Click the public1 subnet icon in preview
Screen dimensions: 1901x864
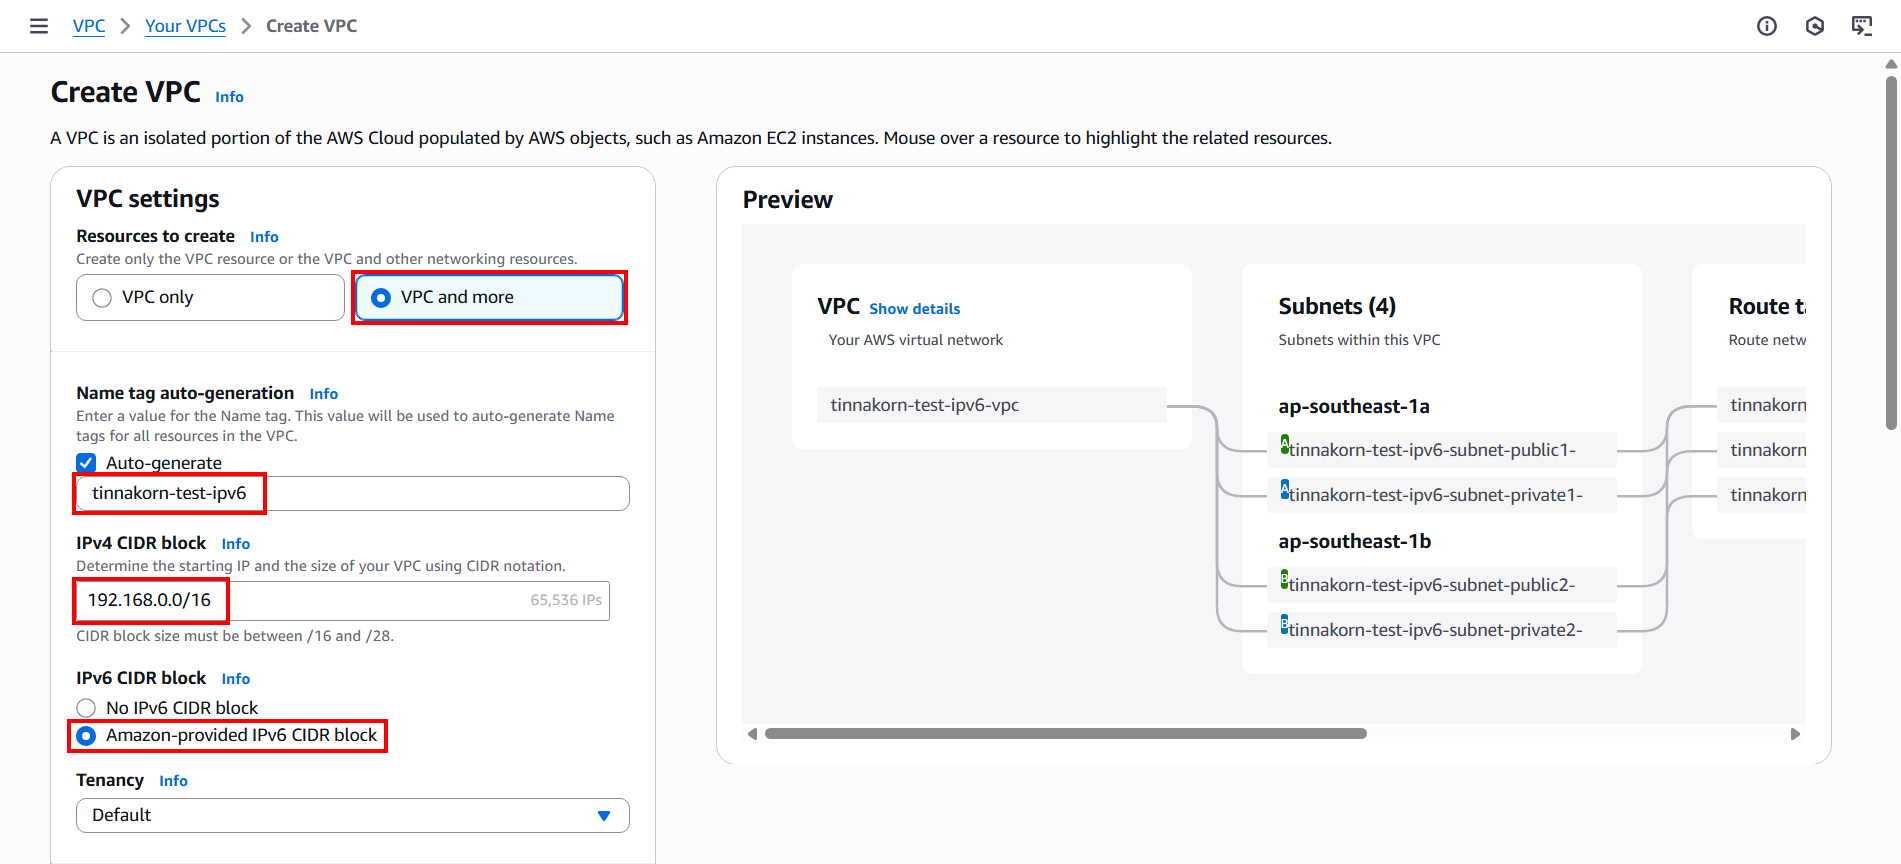(x=1285, y=445)
